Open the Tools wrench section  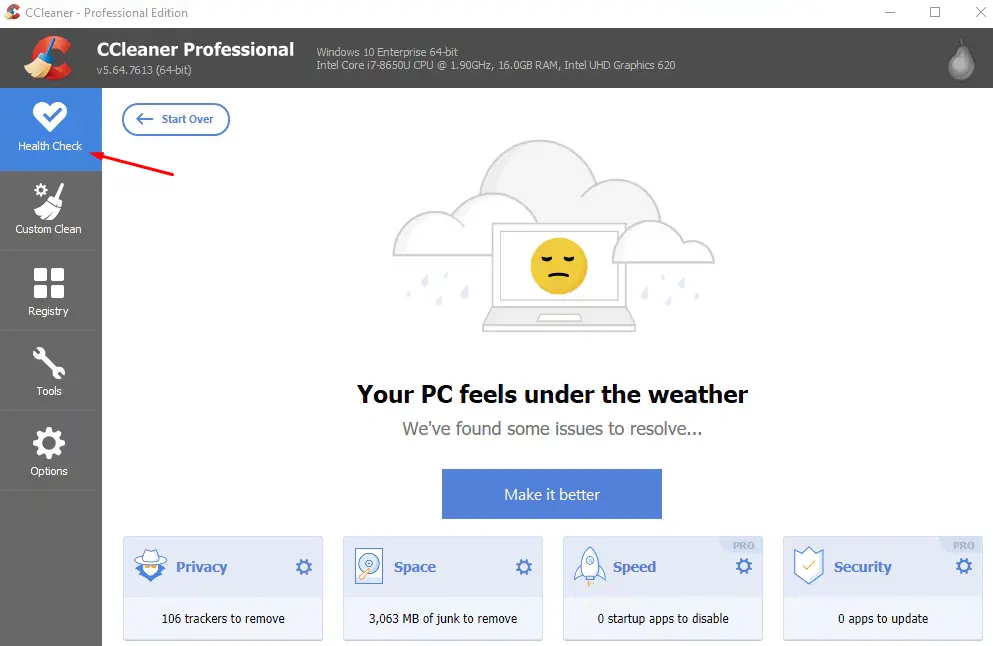click(48, 370)
